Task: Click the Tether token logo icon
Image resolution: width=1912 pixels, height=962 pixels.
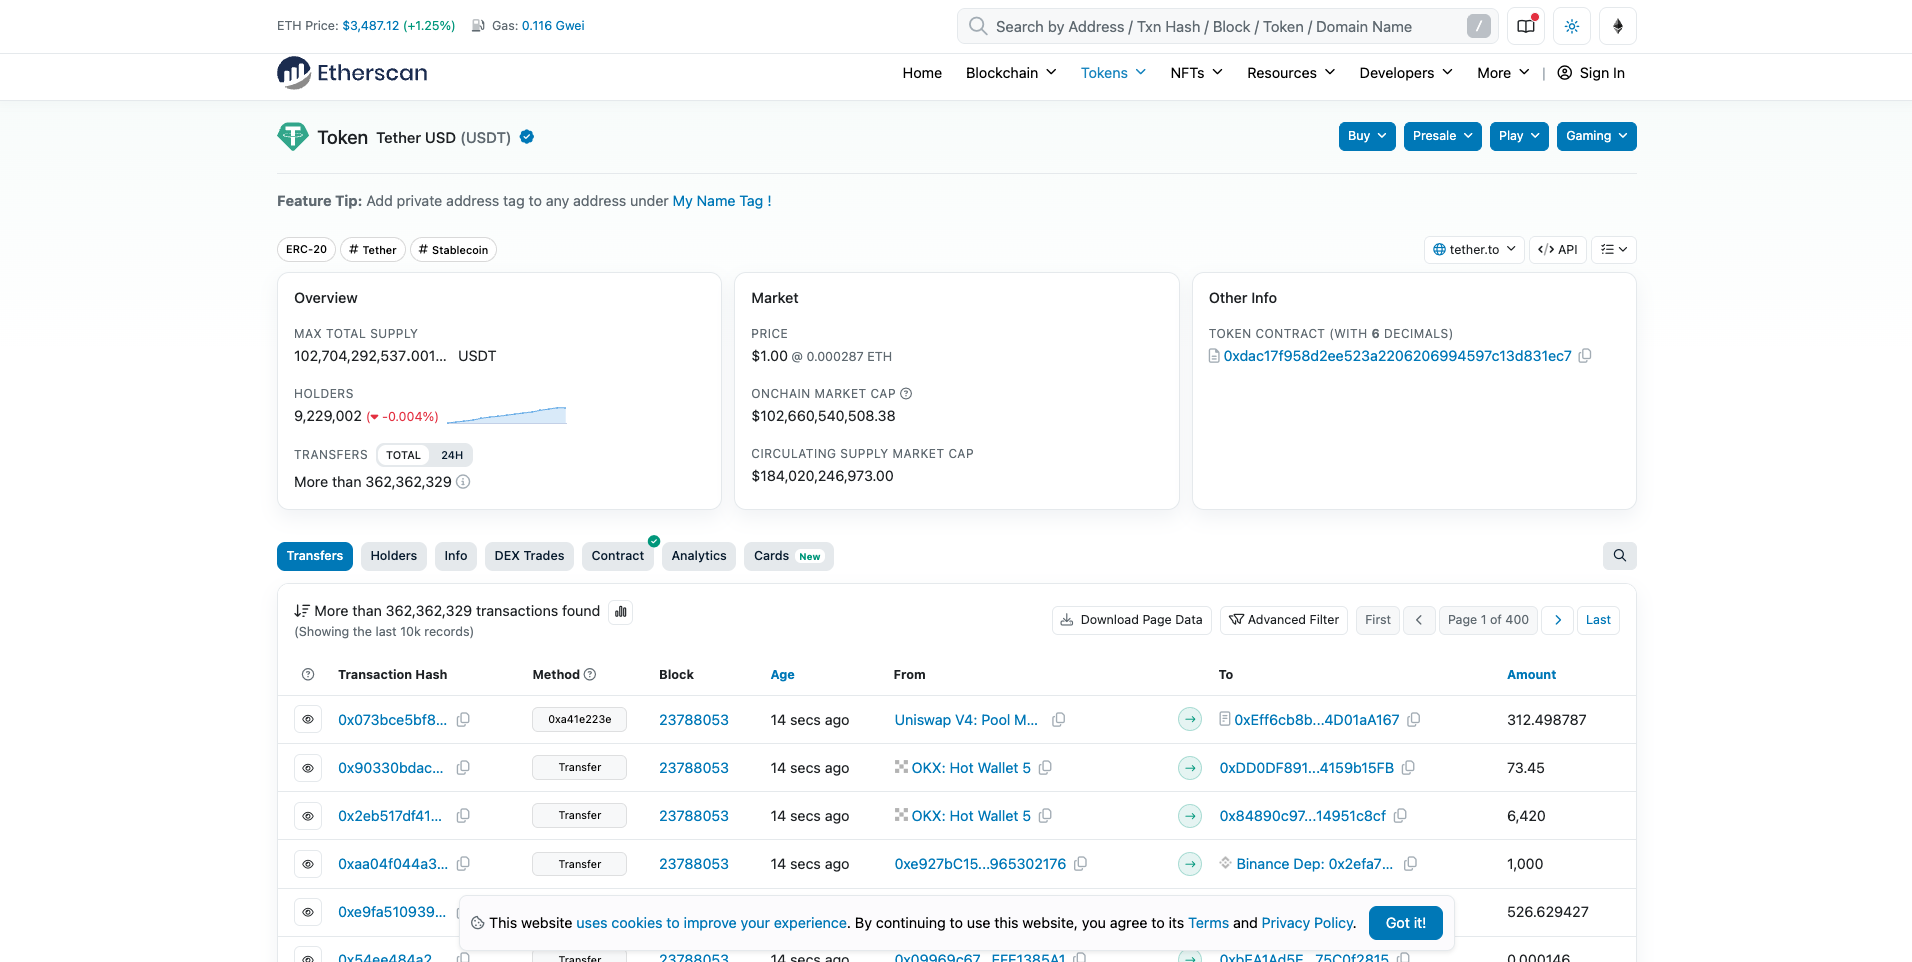Action: pyautogui.click(x=293, y=136)
